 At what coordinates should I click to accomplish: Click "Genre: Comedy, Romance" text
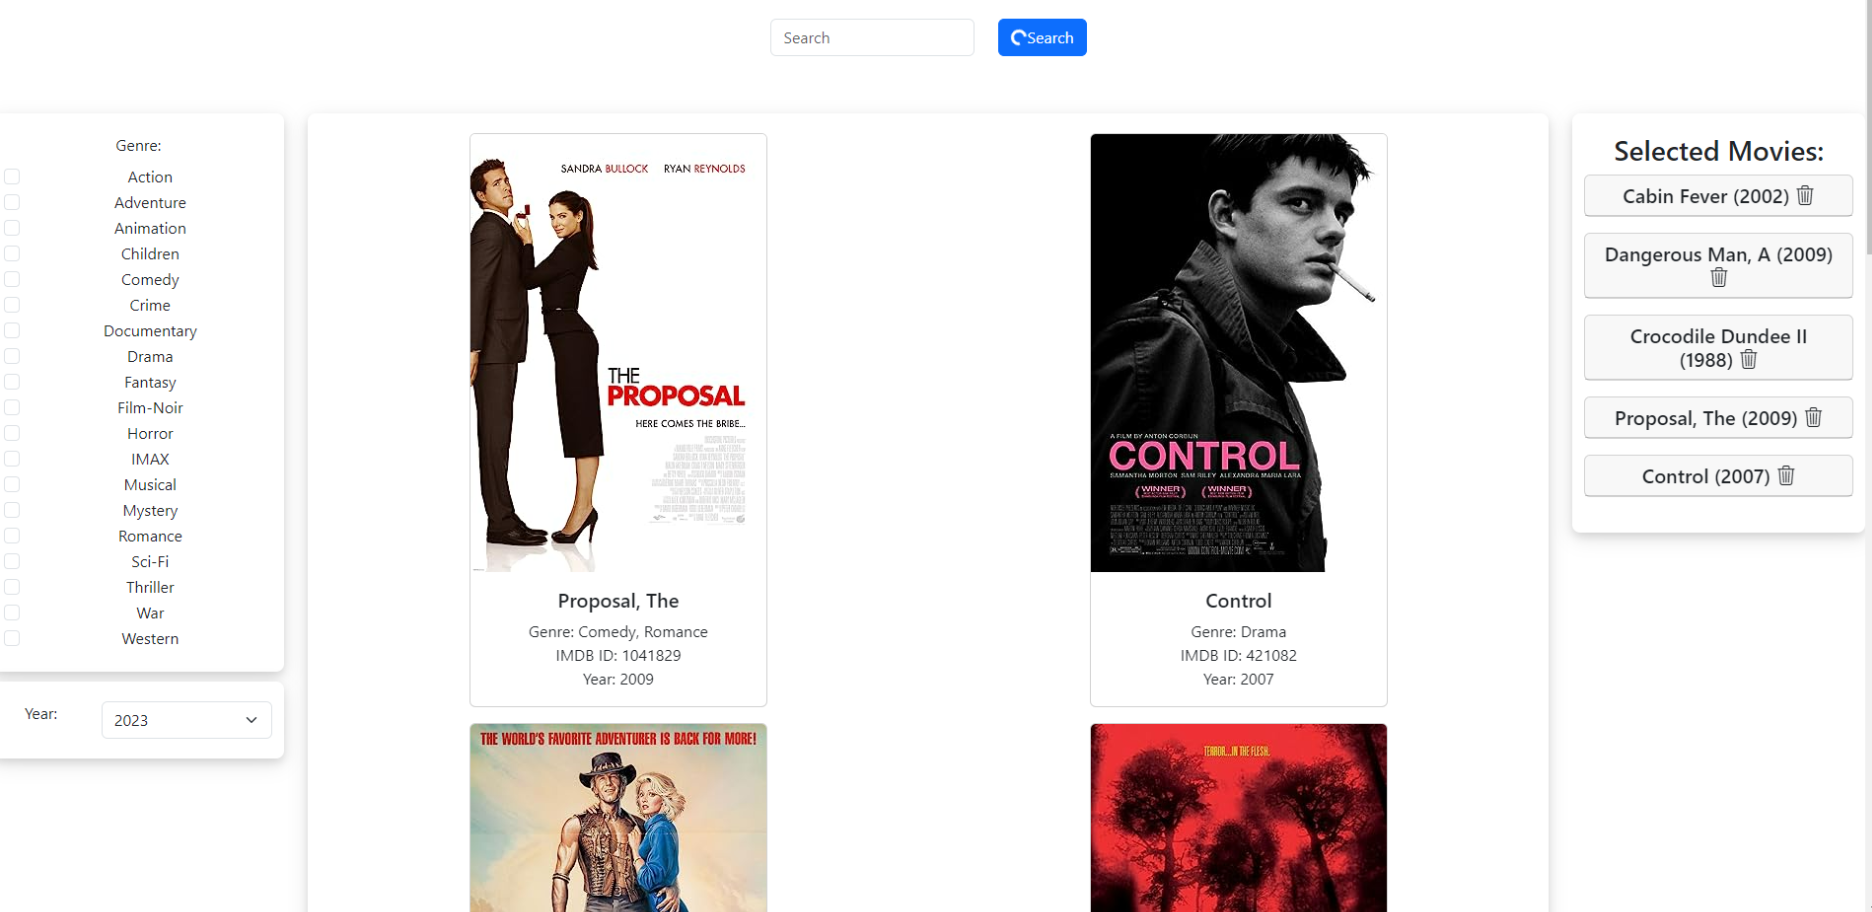[618, 632]
